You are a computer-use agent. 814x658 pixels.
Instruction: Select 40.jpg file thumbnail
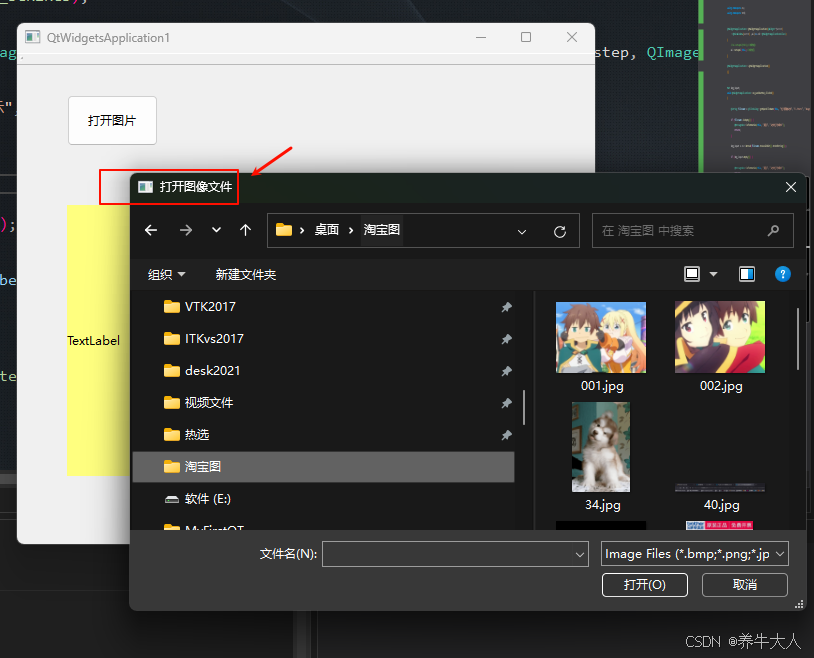point(720,488)
